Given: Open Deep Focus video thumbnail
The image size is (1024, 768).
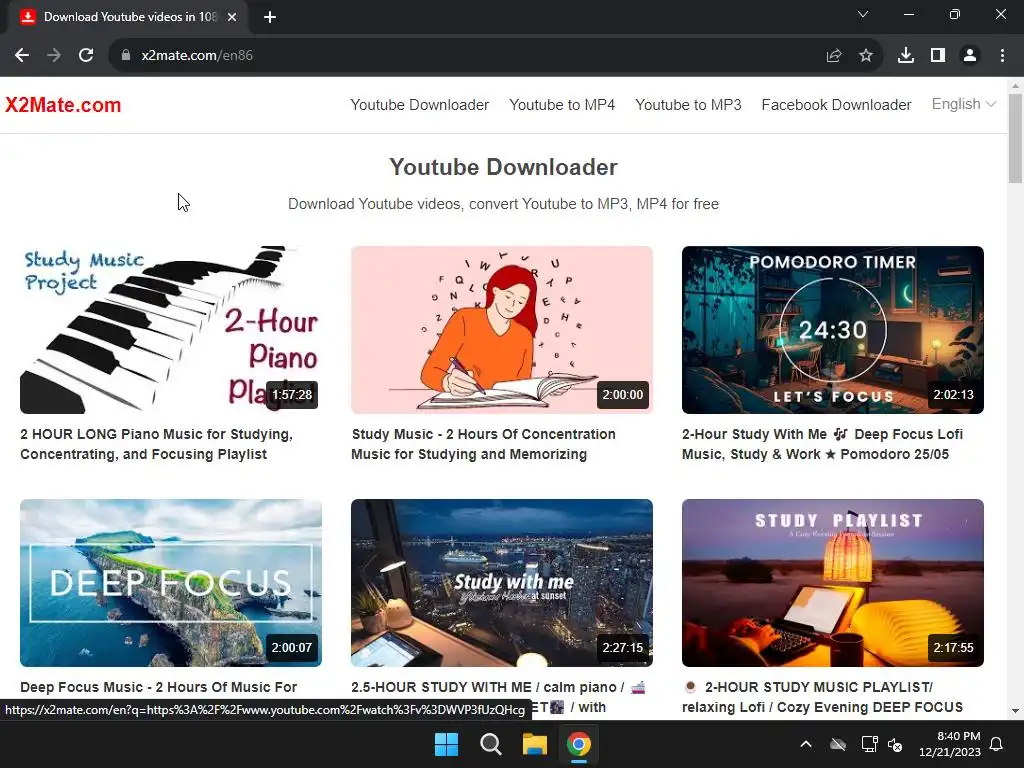Looking at the screenshot, I should 171,583.
